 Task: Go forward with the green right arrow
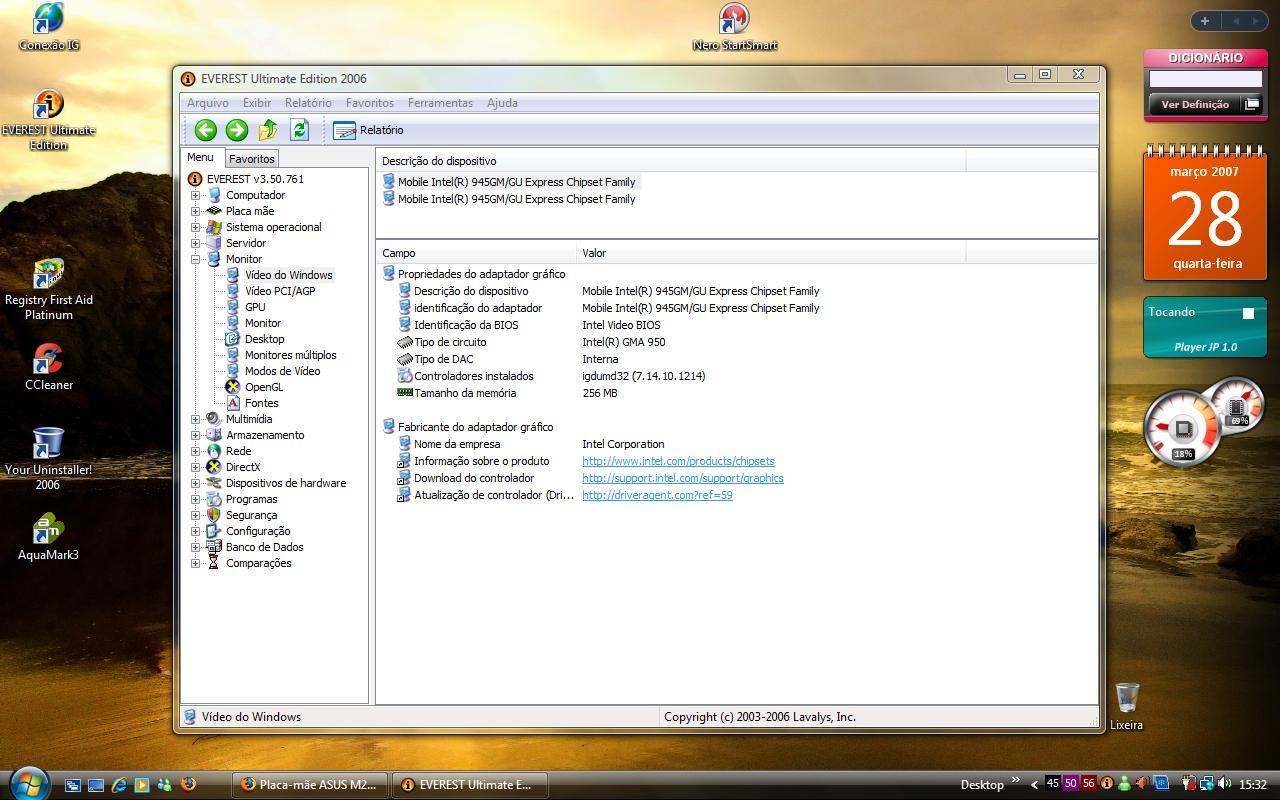point(237,129)
